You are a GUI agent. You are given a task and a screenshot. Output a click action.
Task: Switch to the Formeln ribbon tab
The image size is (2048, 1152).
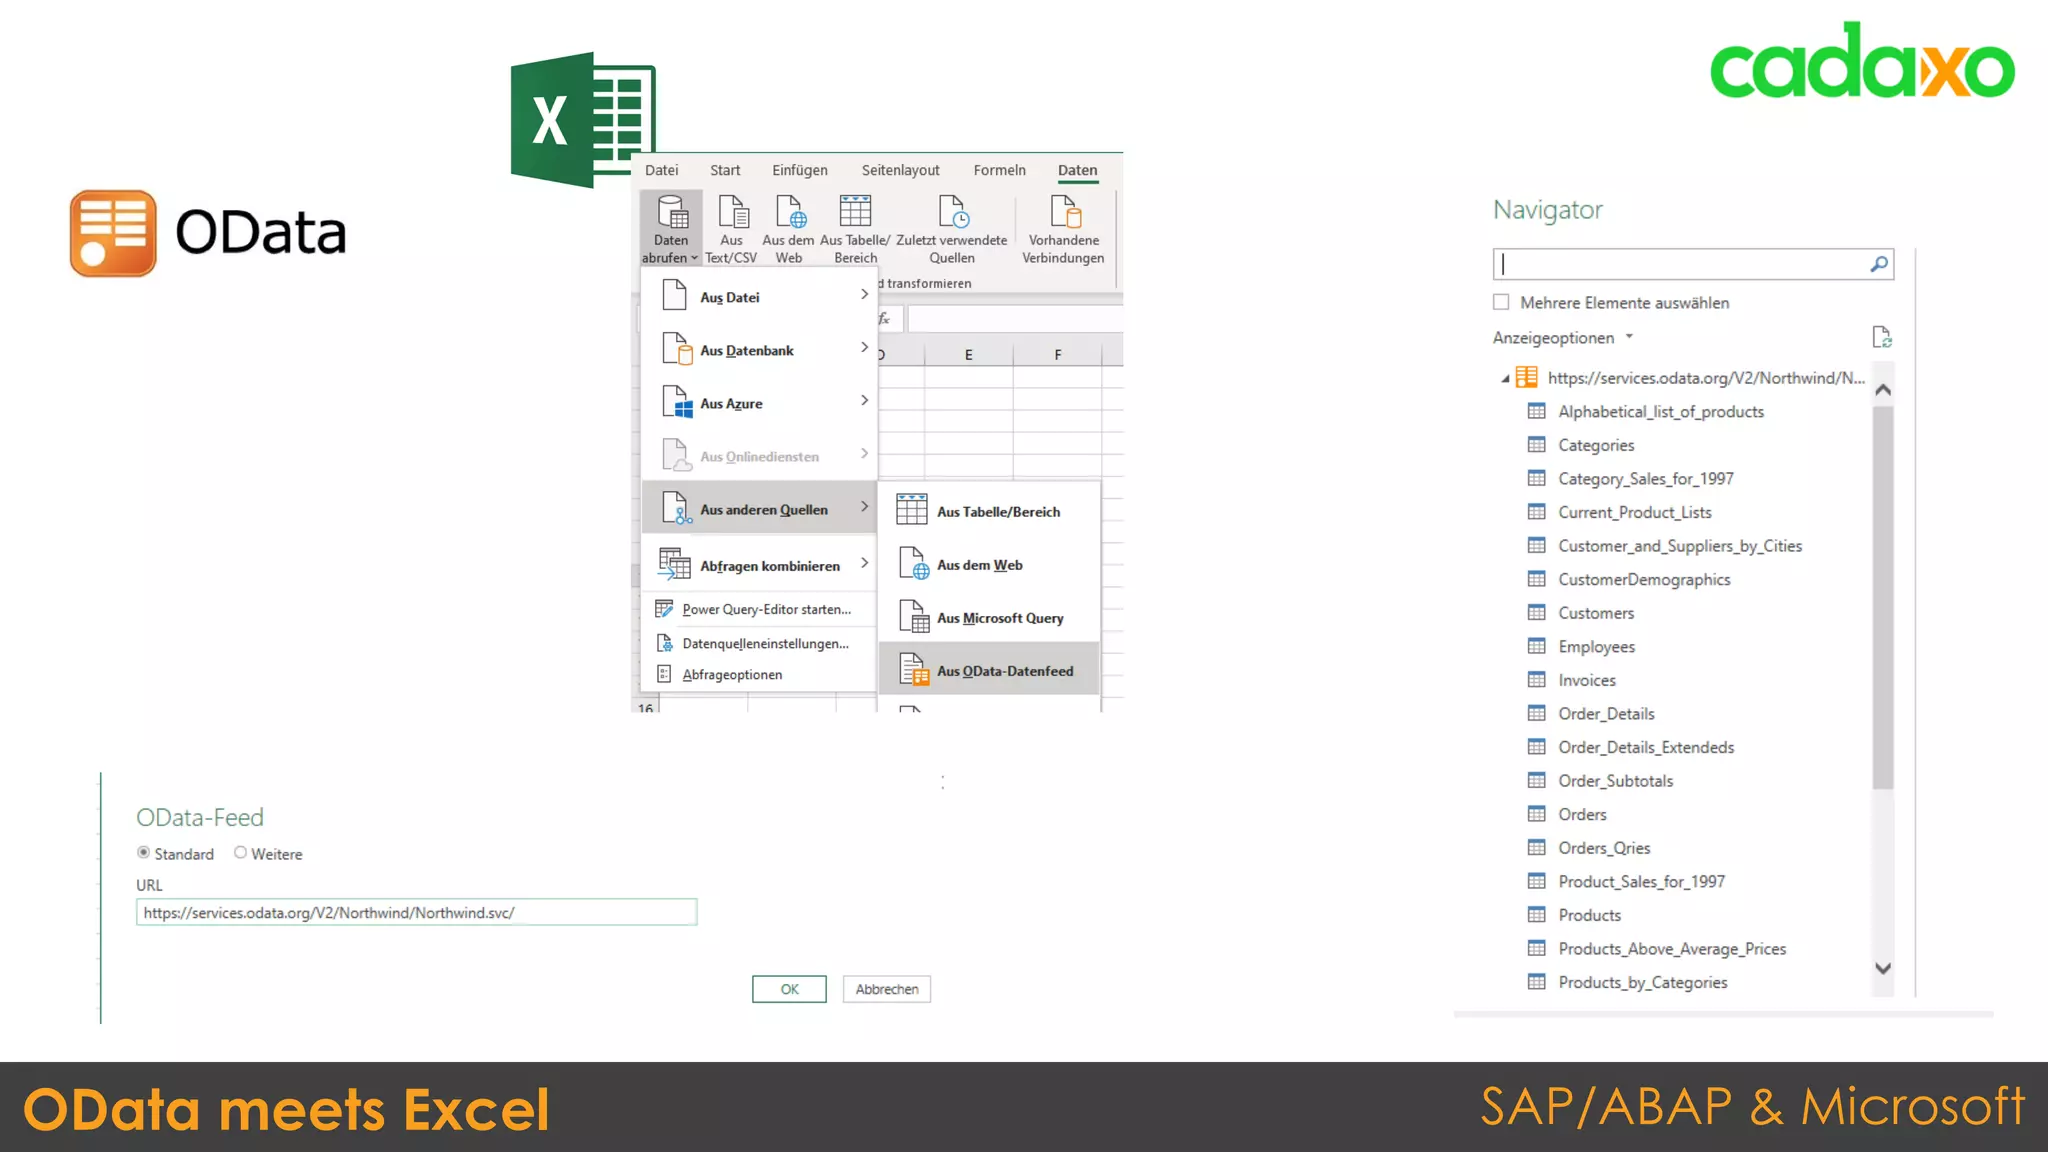coord(999,170)
